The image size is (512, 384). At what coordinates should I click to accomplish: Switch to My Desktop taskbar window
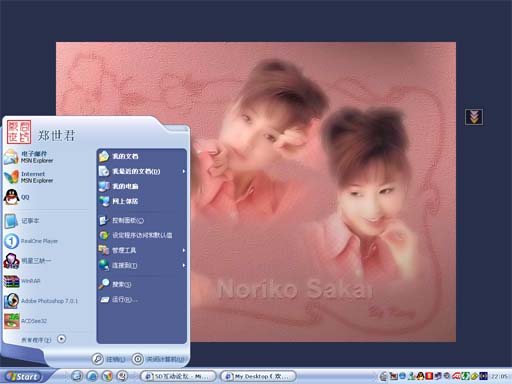(x=258, y=376)
